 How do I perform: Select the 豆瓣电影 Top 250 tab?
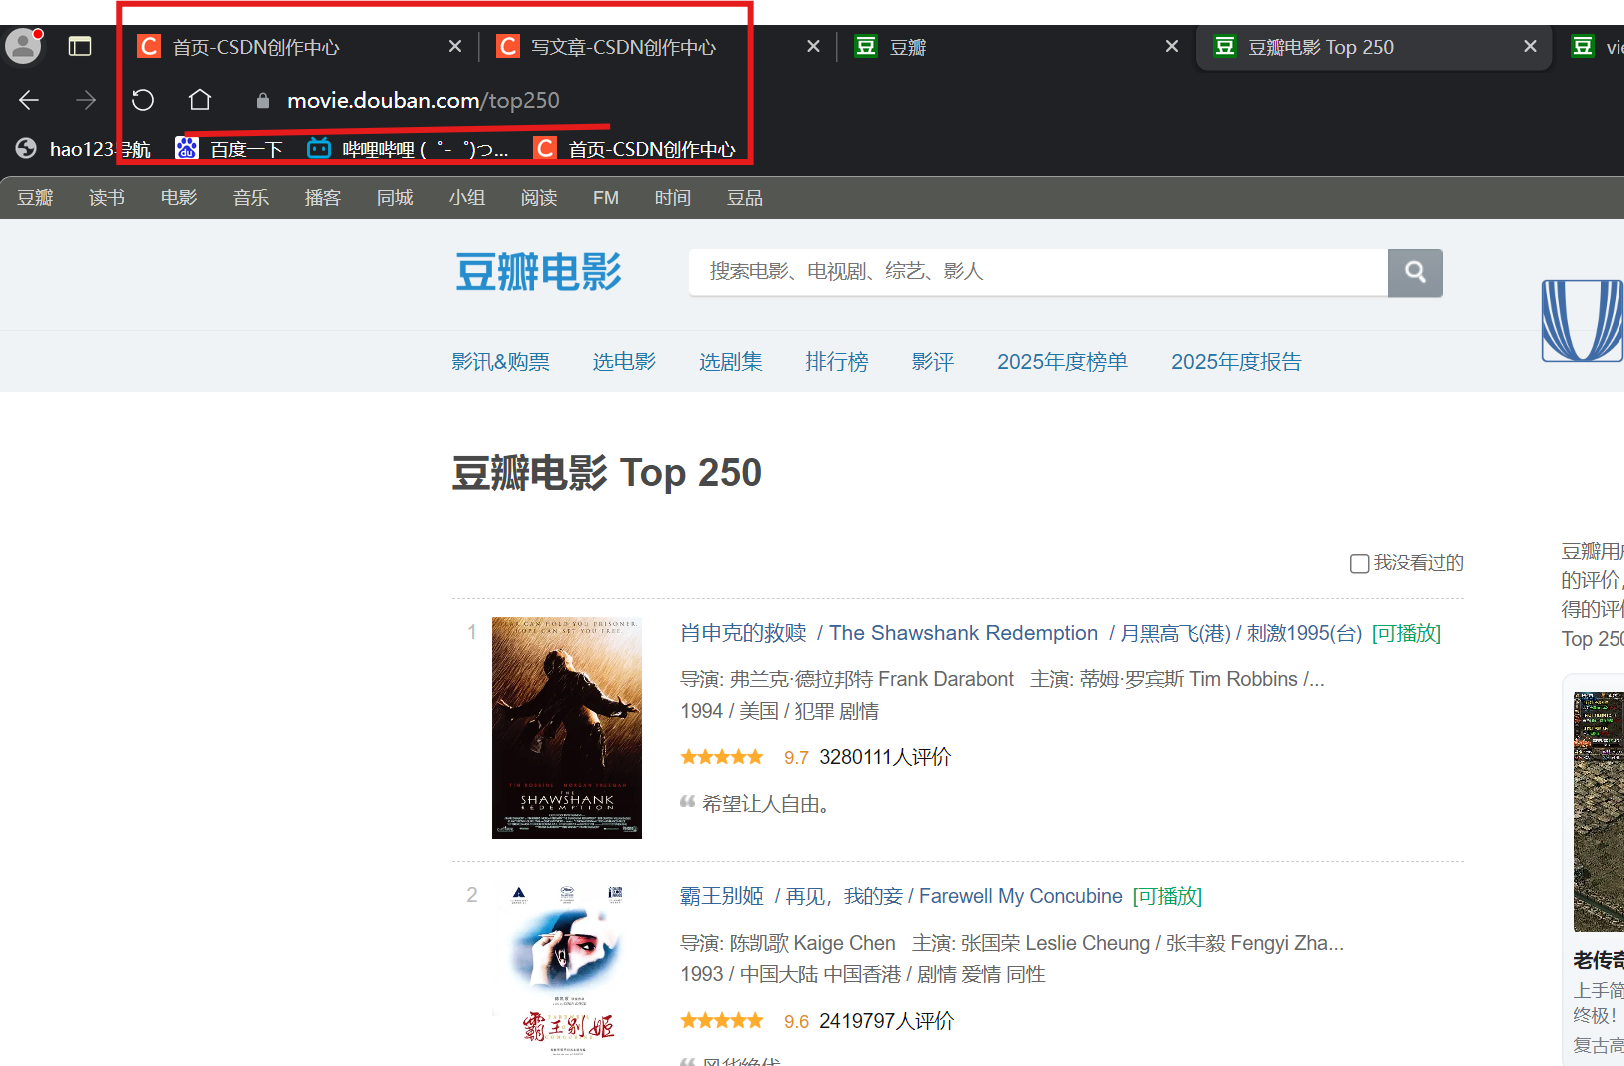click(1320, 47)
